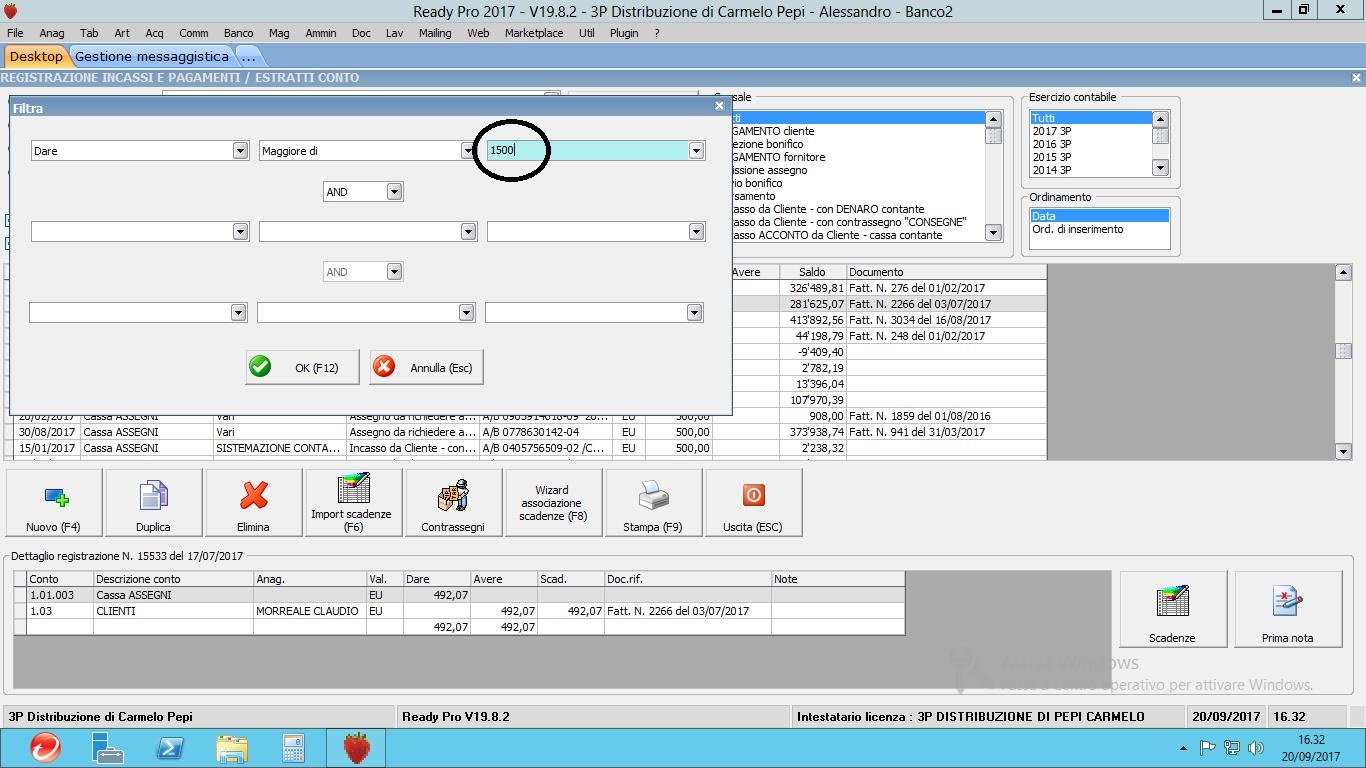The height and width of the screenshot is (768, 1366).
Task: Open third row value dropdown in Filtra
Action: tap(694, 312)
